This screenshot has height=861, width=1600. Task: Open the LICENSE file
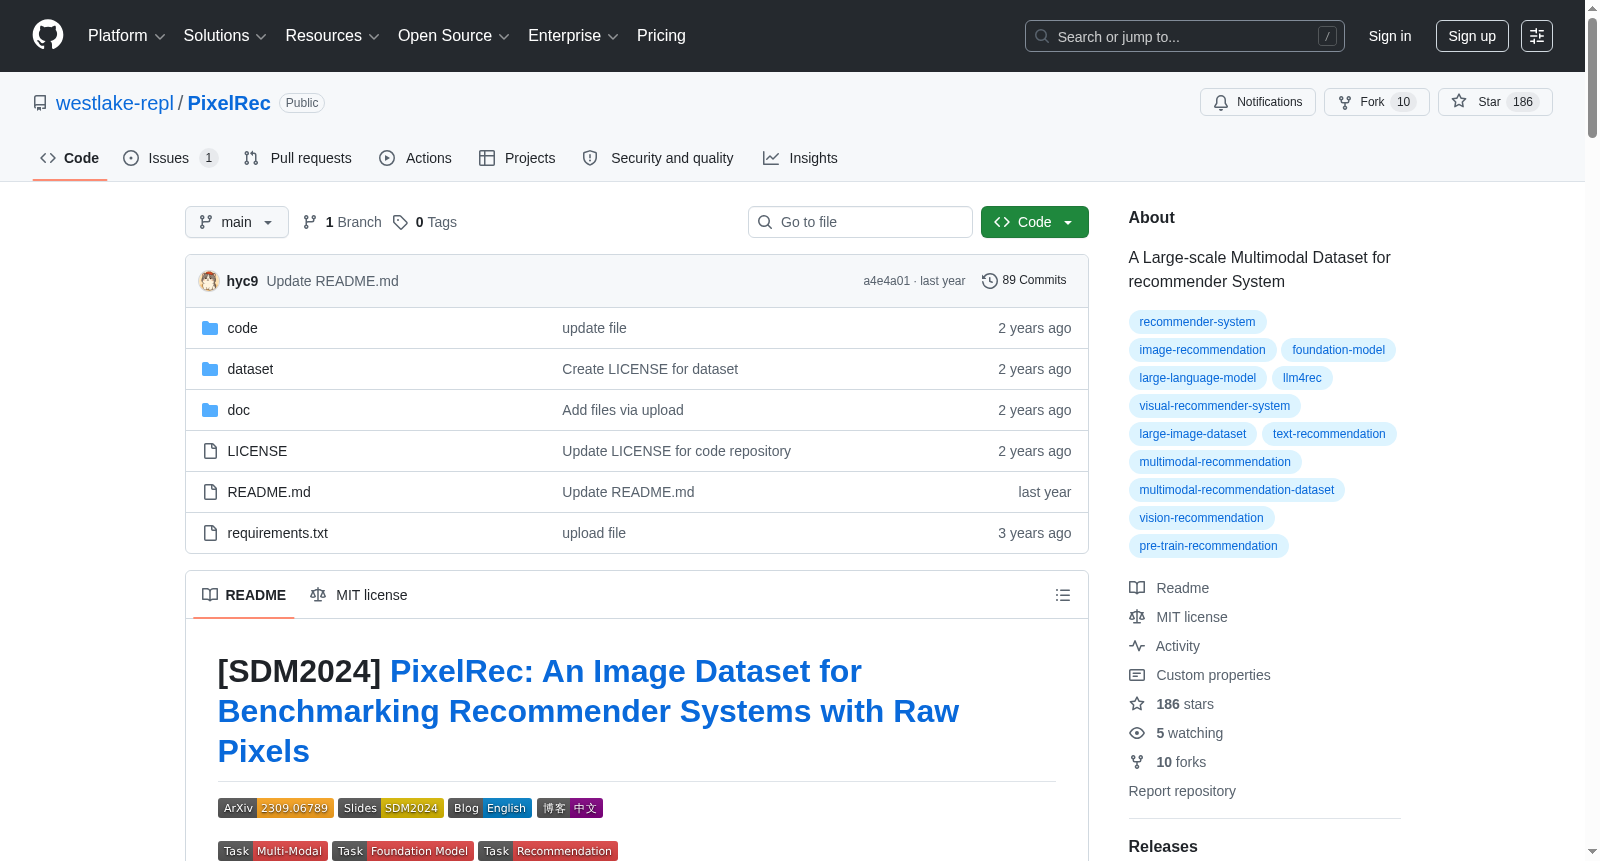coord(257,451)
